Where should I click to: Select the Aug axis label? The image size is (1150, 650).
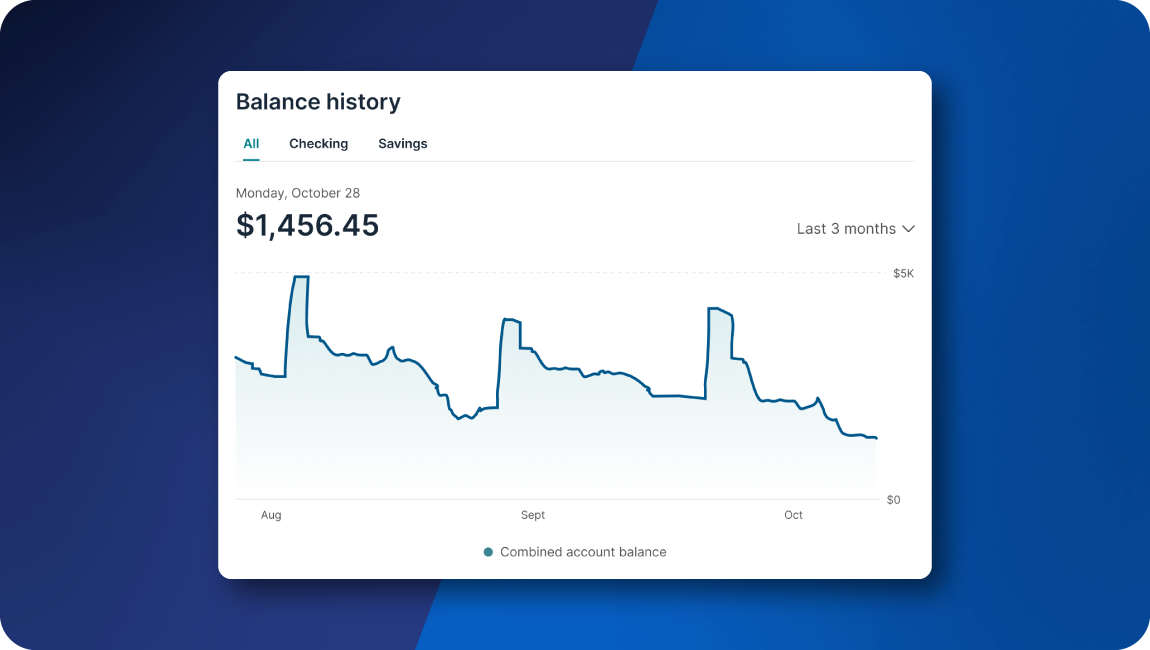pos(270,514)
